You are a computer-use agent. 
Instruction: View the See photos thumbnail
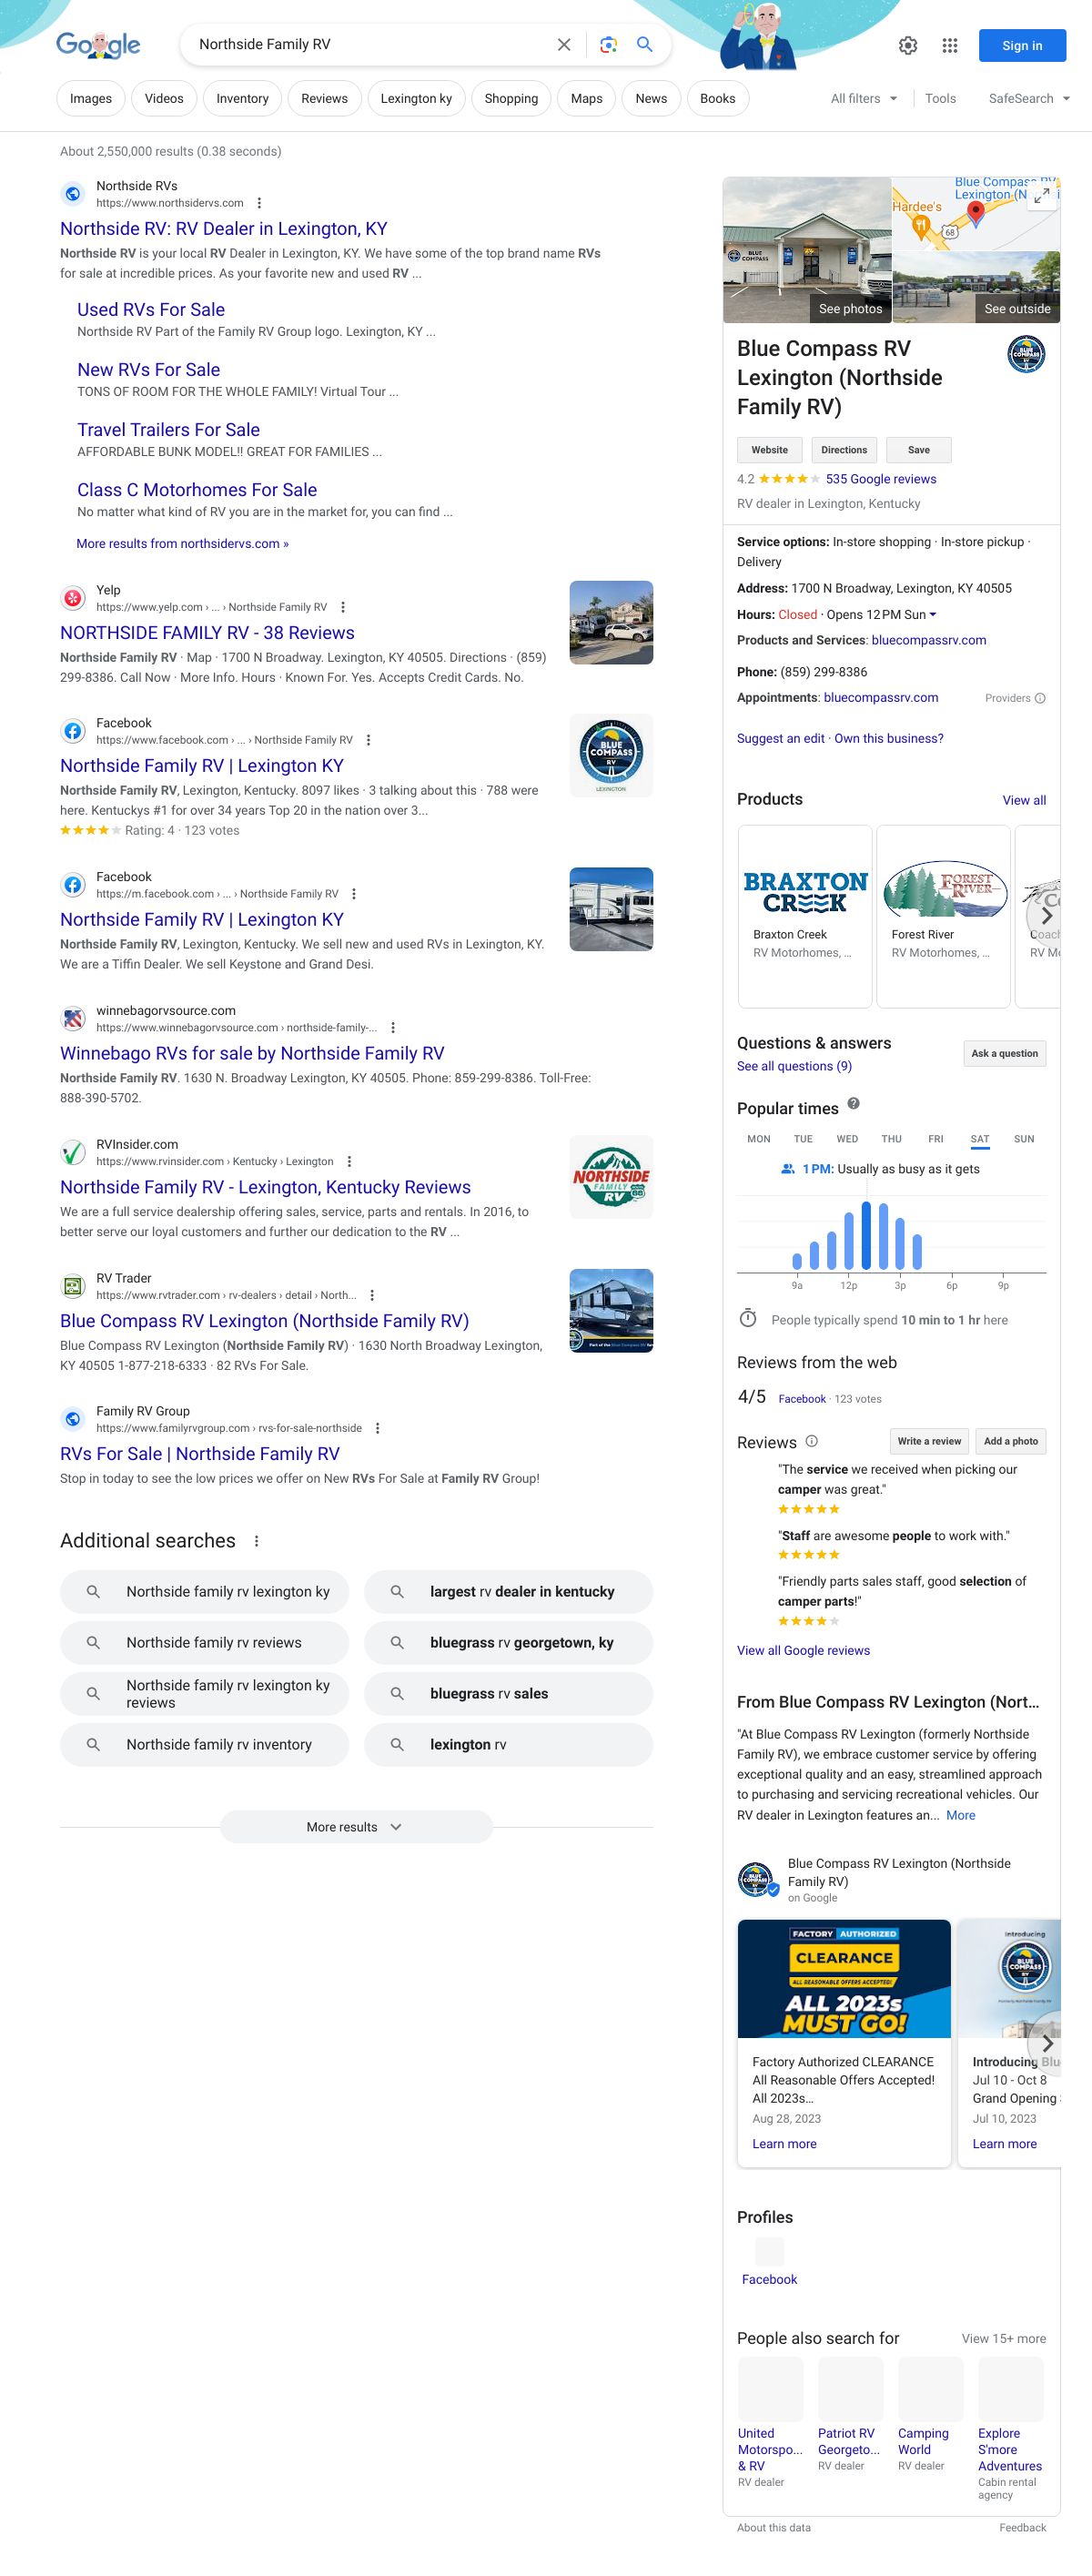[807, 250]
